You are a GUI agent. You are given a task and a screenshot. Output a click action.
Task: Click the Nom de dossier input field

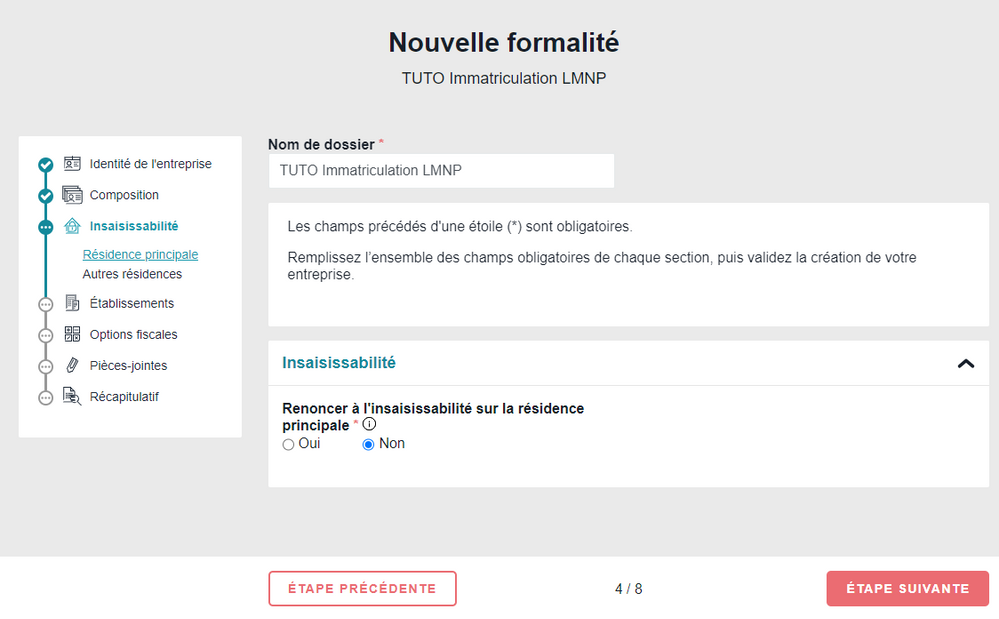click(441, 171)
